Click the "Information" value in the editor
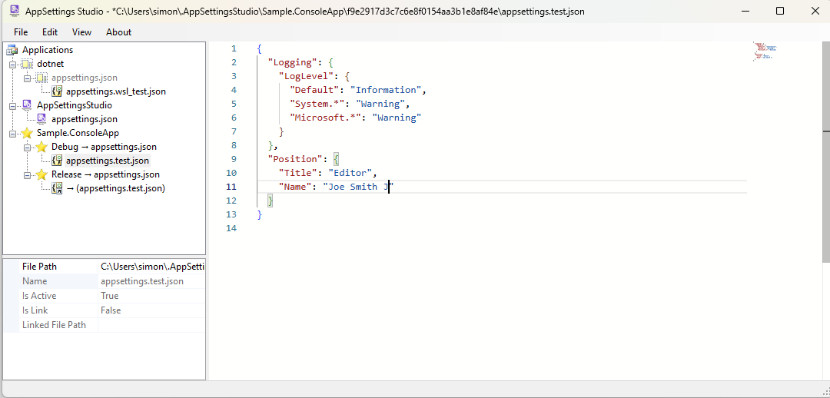 click(x=386, y=90)
